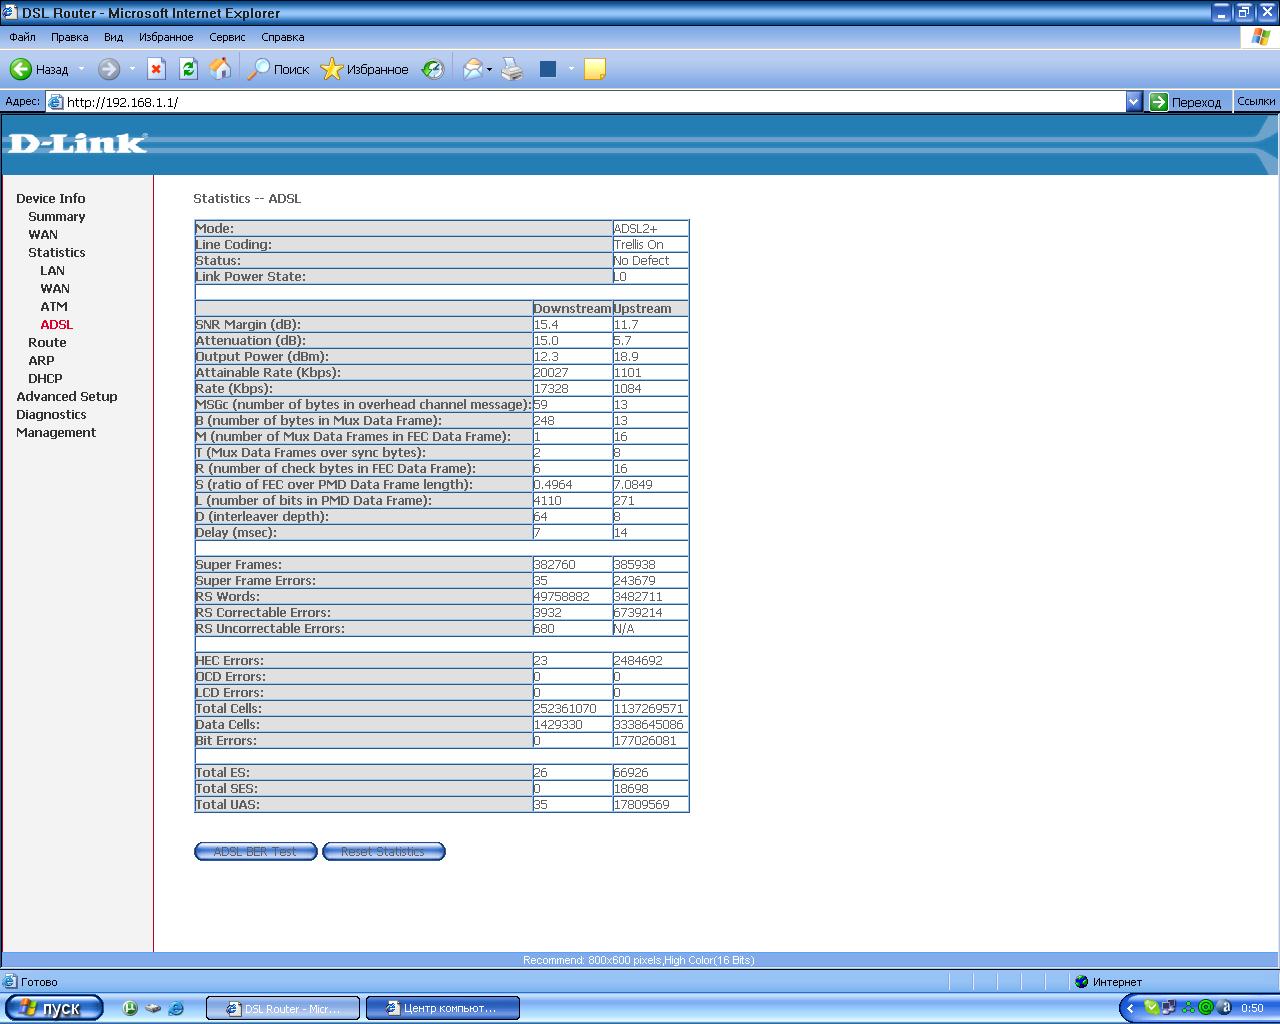Refresh the page with the green arrows icon

tap(188, 69)
